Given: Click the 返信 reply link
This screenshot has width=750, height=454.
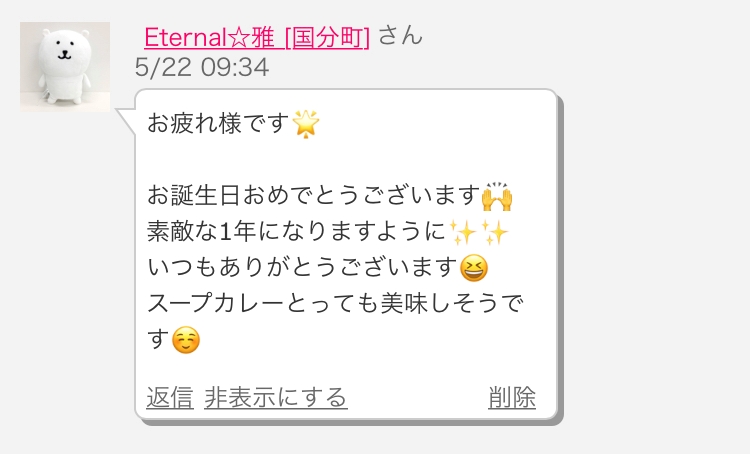Looking at the screenshot, I should pyautogui.click(x=170, y=398).
